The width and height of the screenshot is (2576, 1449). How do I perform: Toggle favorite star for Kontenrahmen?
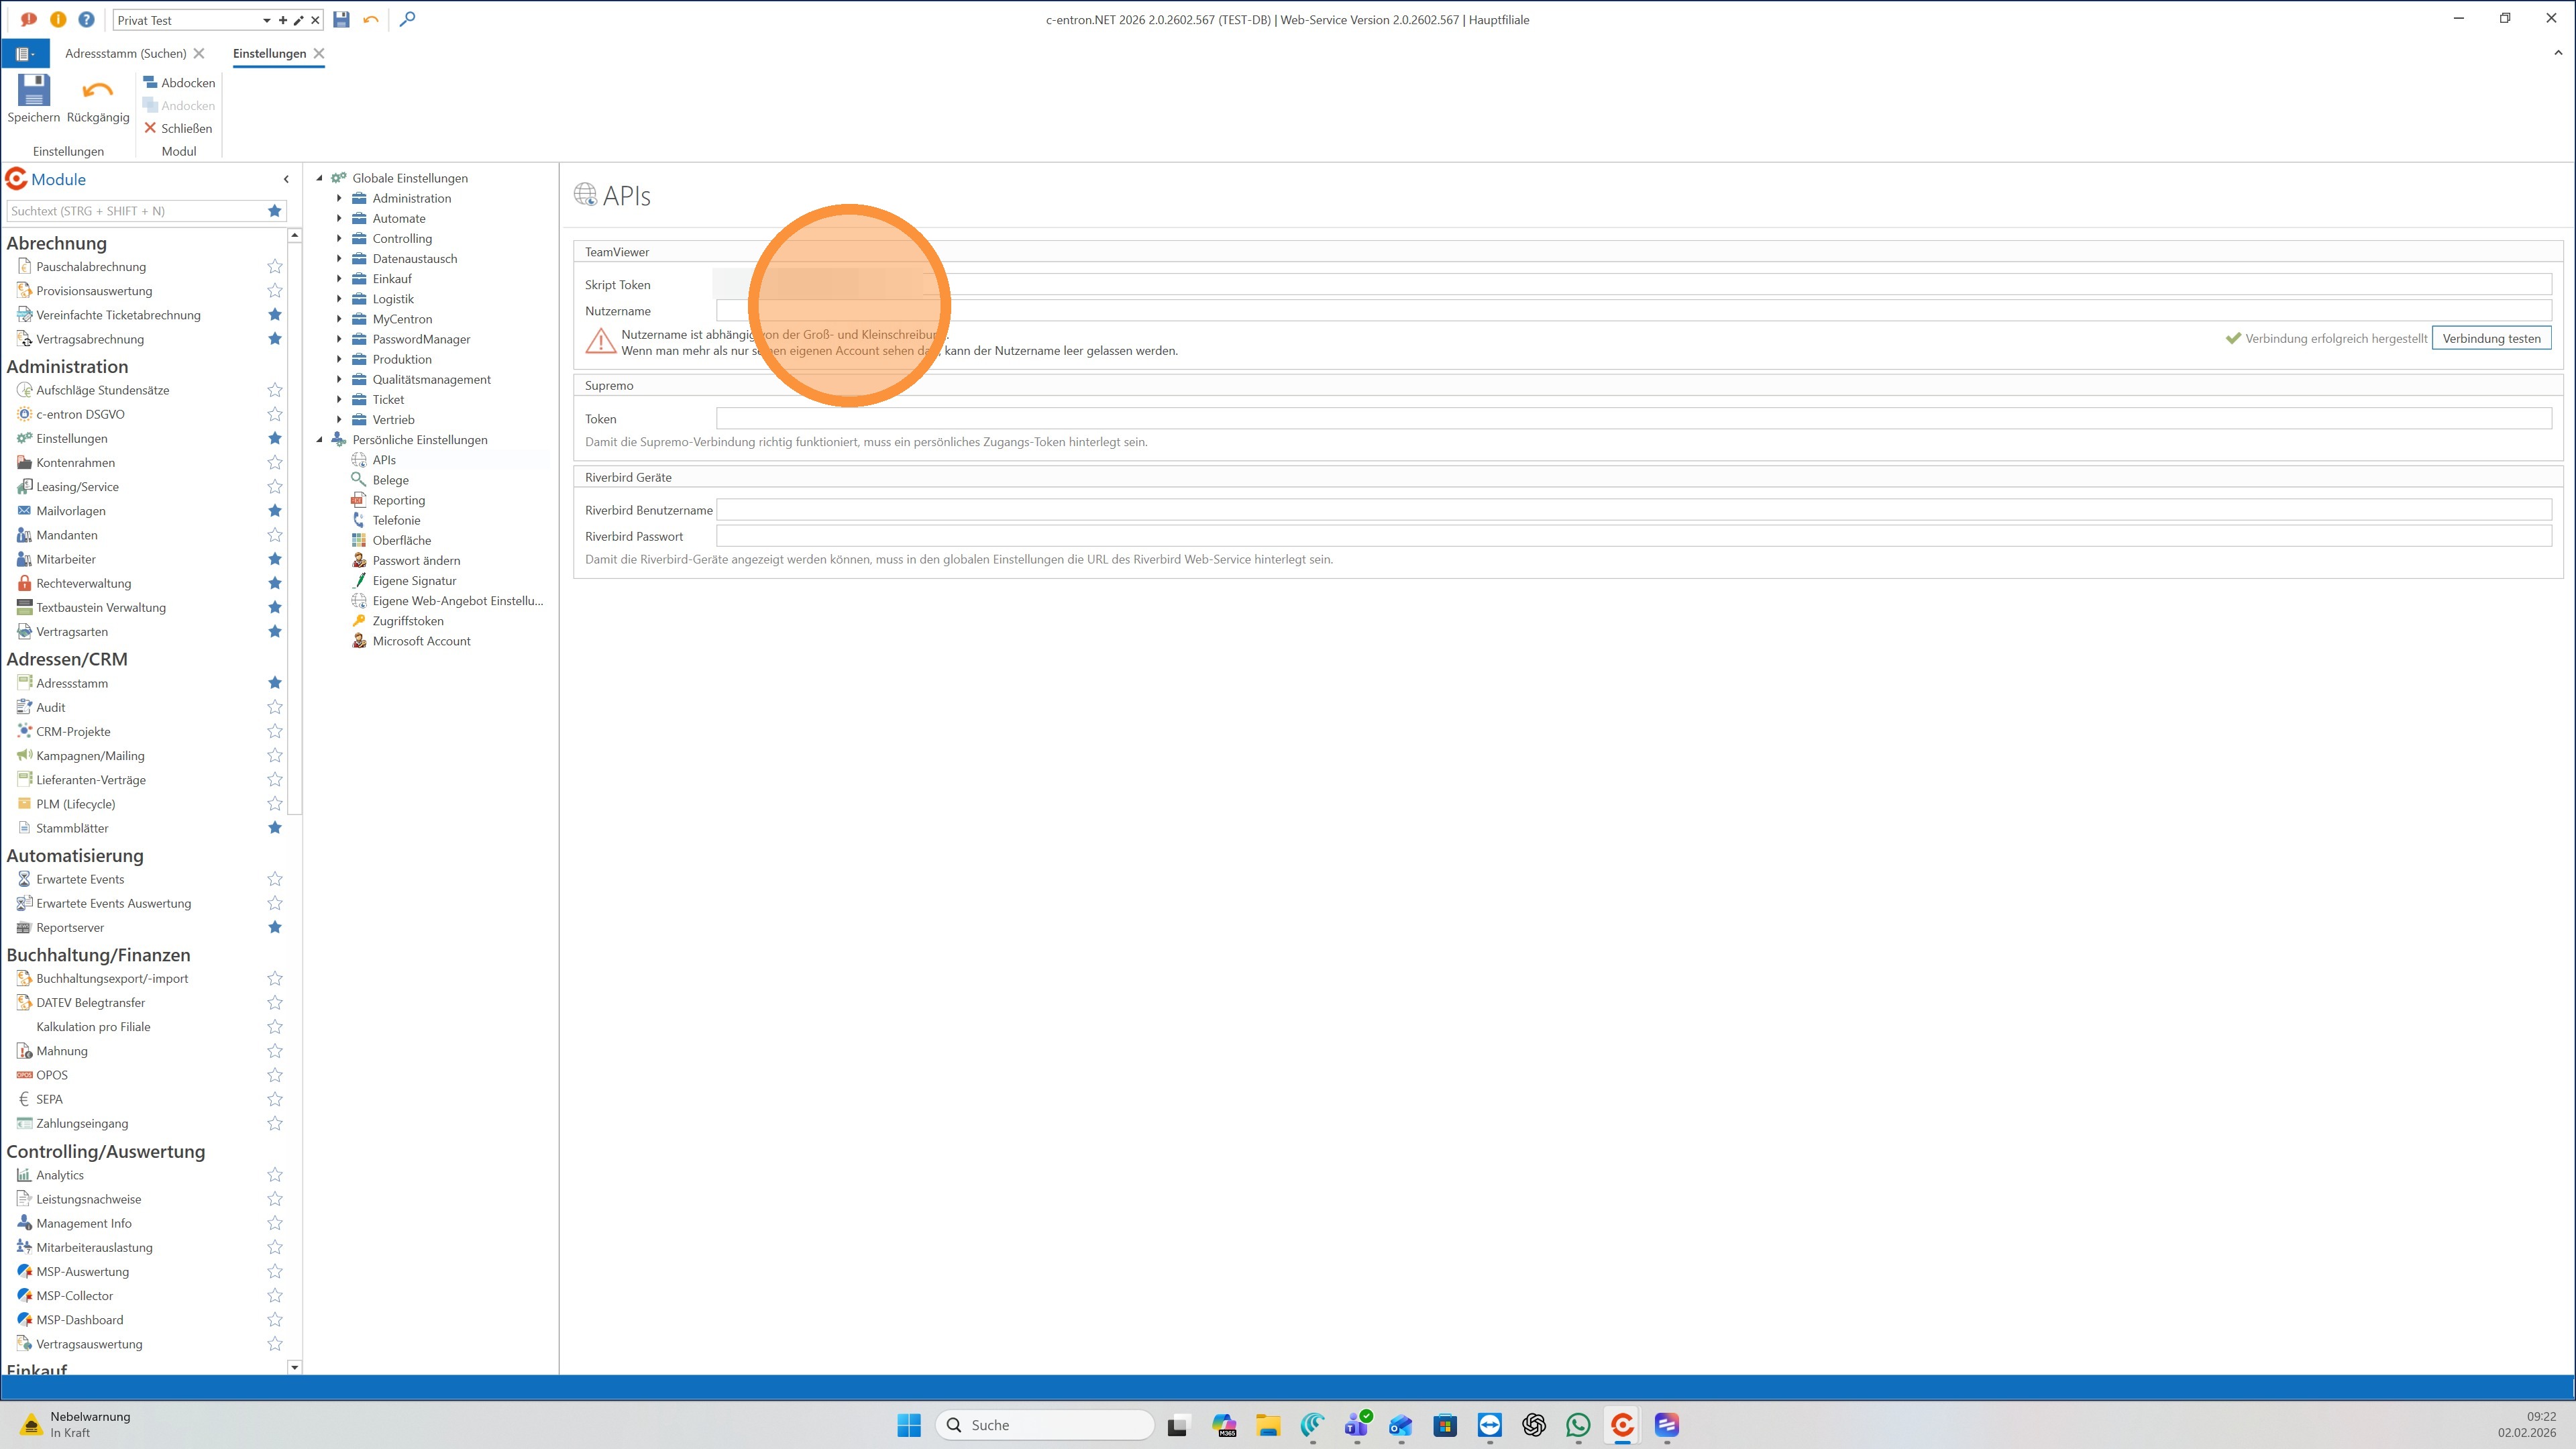(275, 463)
